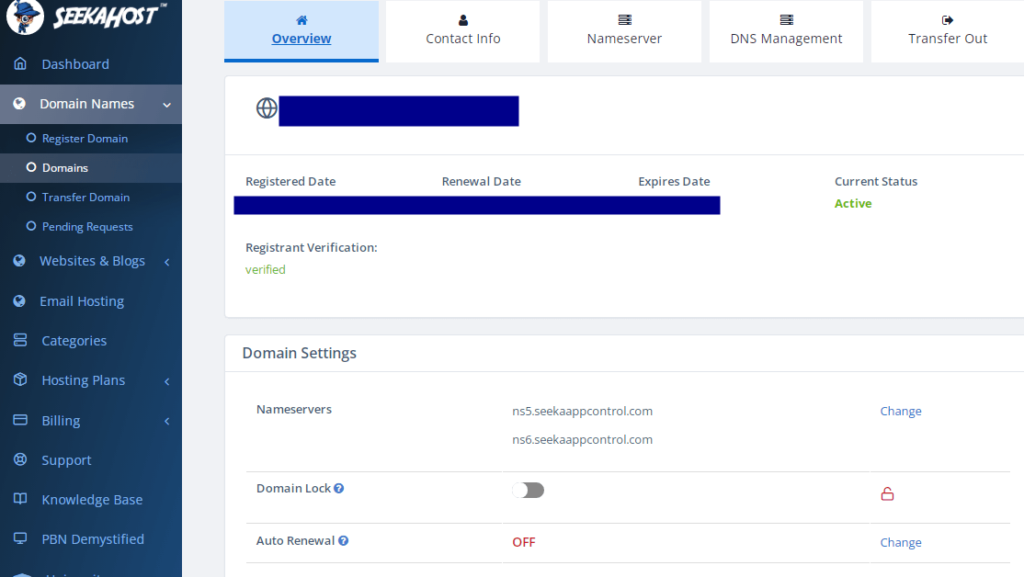Click the Domain Settings heading

[299, 352]
